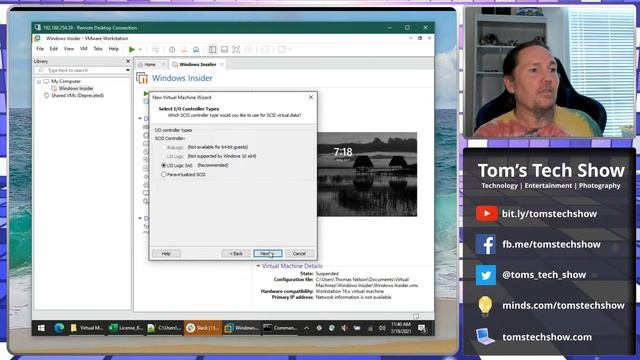Expand the system tray hidden icons chevron
This screenshot has height=360, width=640.
click(x=307, y=328)
